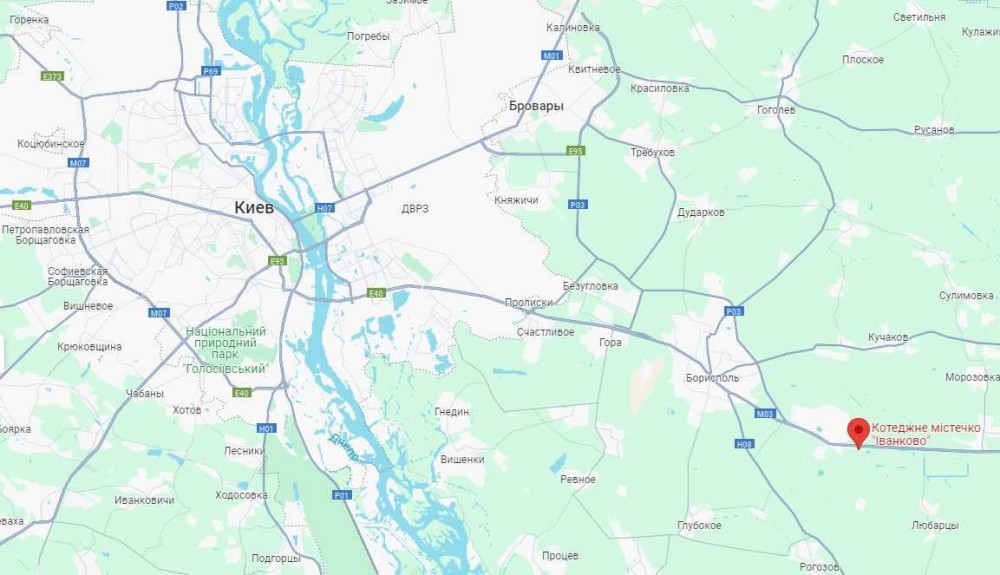Select the M01 highway shield near Калиновка
This screenshot has width=1000, height=575.
point(552,55)
